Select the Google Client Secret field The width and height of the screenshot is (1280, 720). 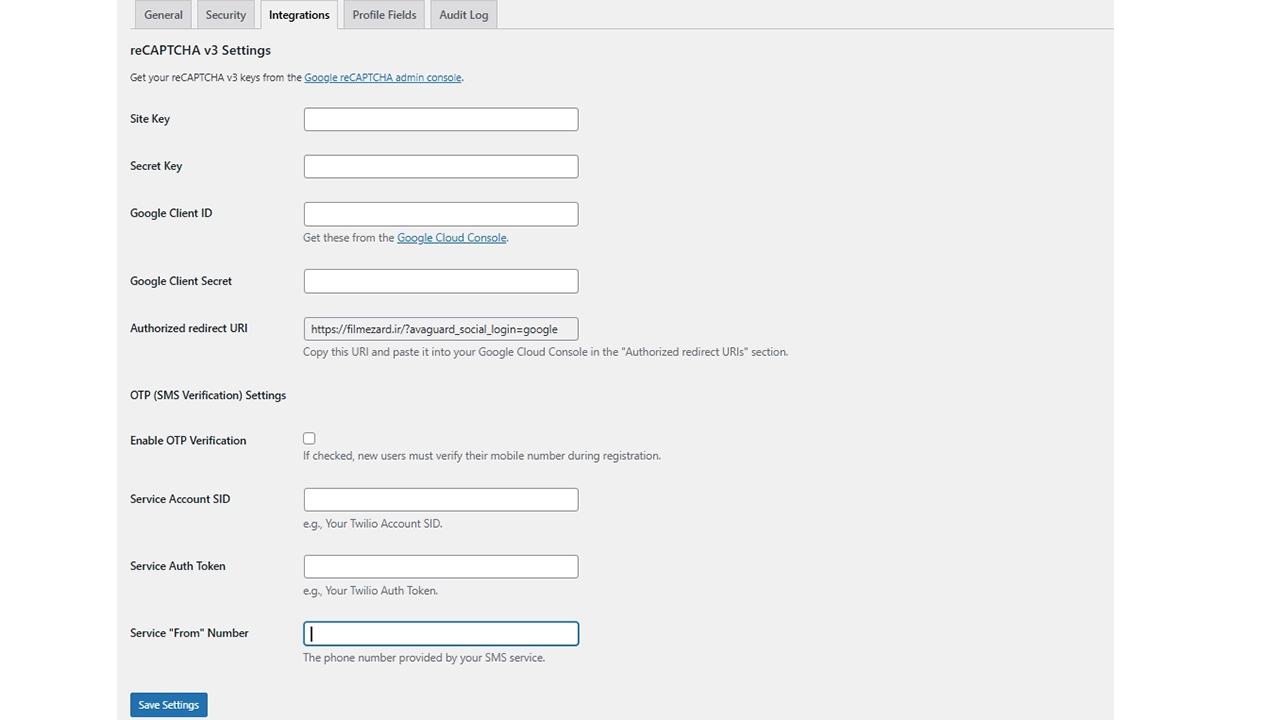441,281
